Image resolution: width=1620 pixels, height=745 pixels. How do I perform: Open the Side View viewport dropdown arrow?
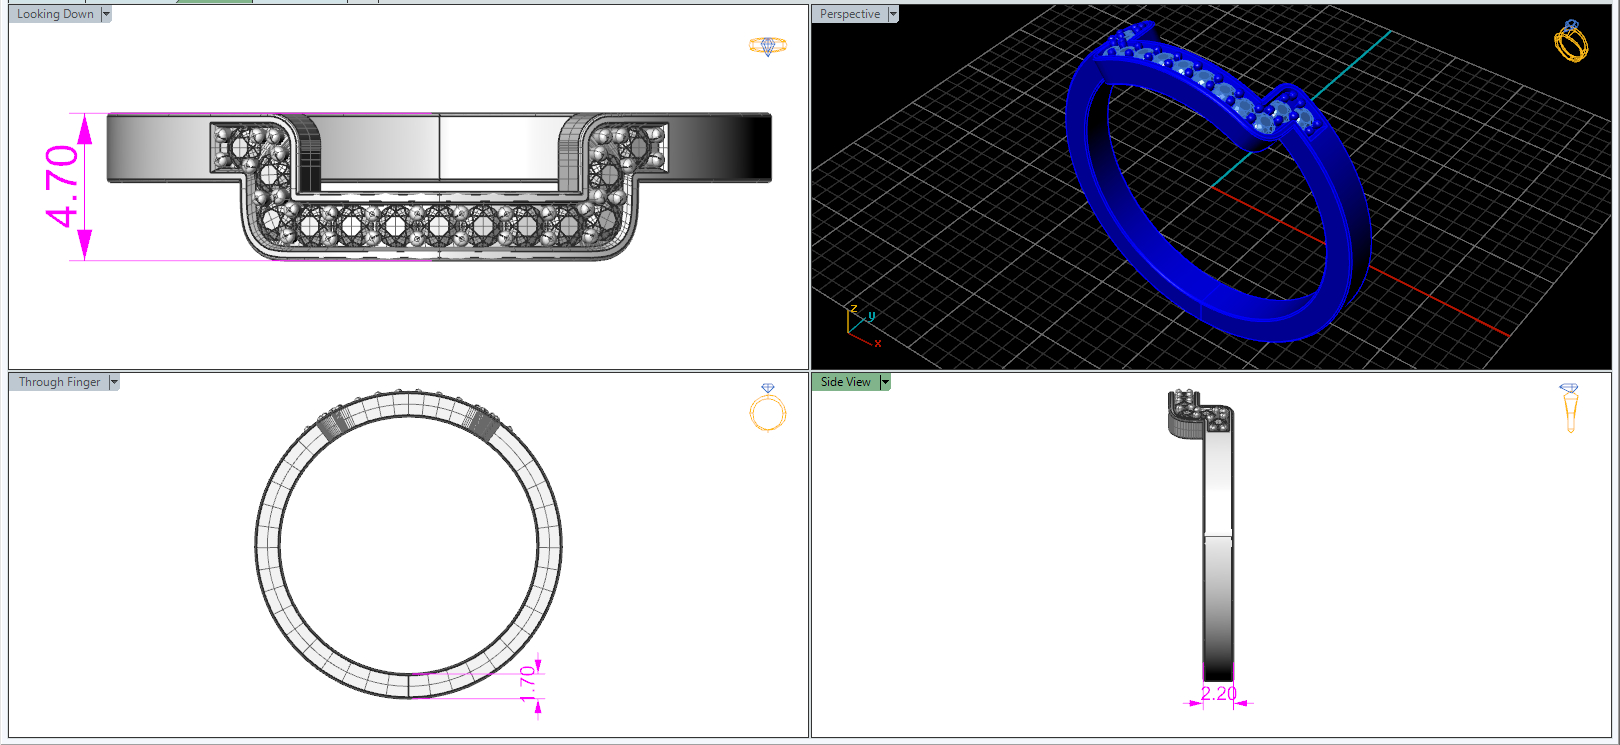pos(885,382)
